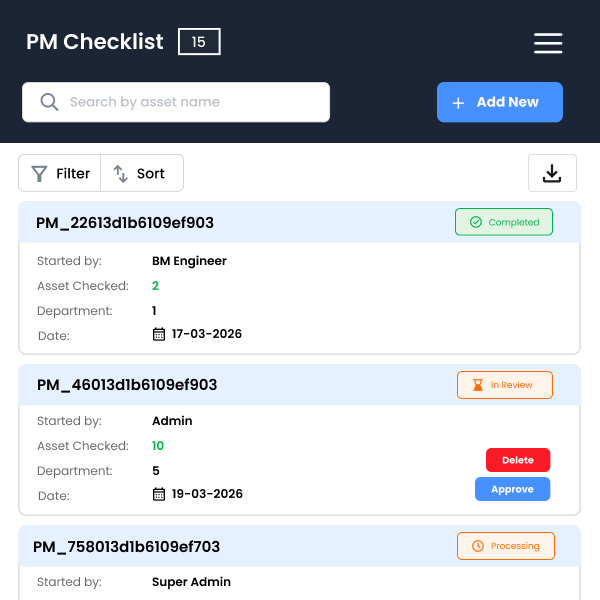Open the Sort options
600x600 pixels.
142,173
